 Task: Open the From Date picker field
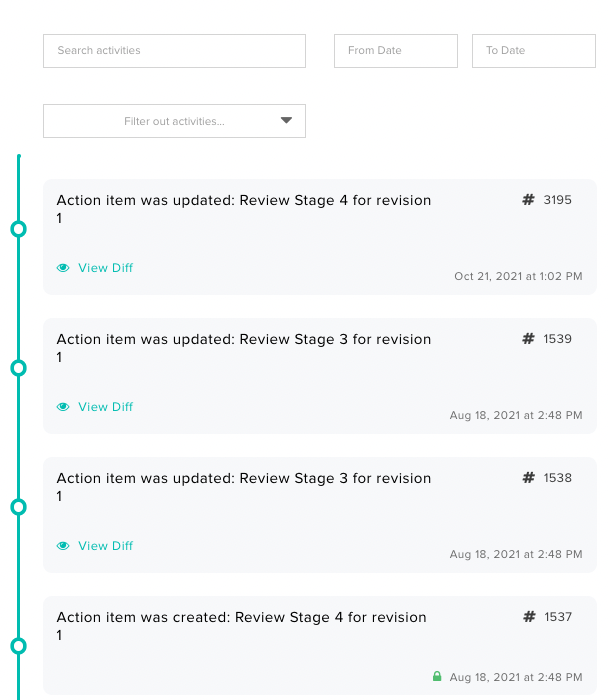pyautogui.click(x=395, y=51)
